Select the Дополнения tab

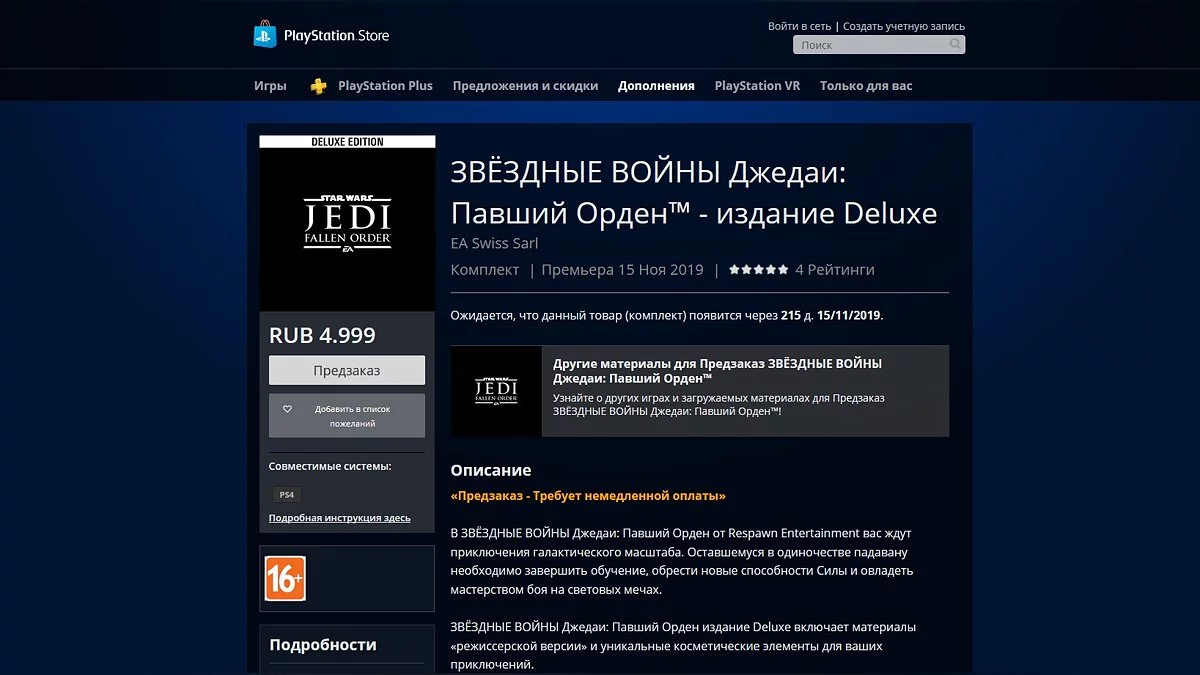pyautogui.click(x=656, y=86)
